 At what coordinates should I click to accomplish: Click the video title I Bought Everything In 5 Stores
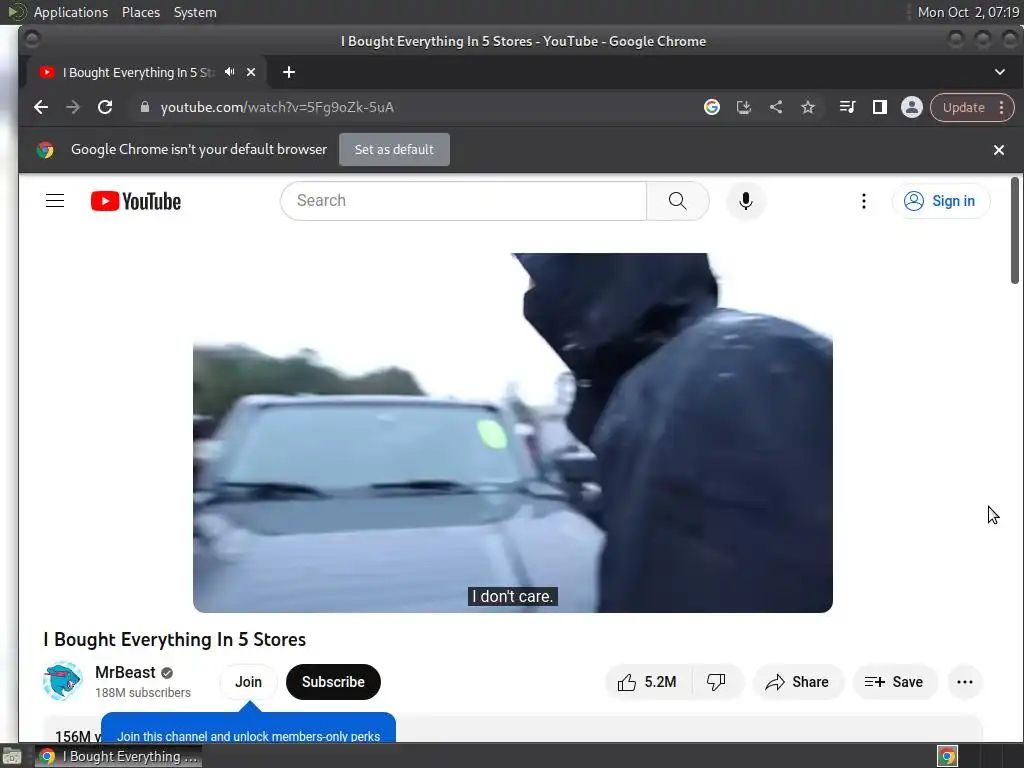point(174,639)
